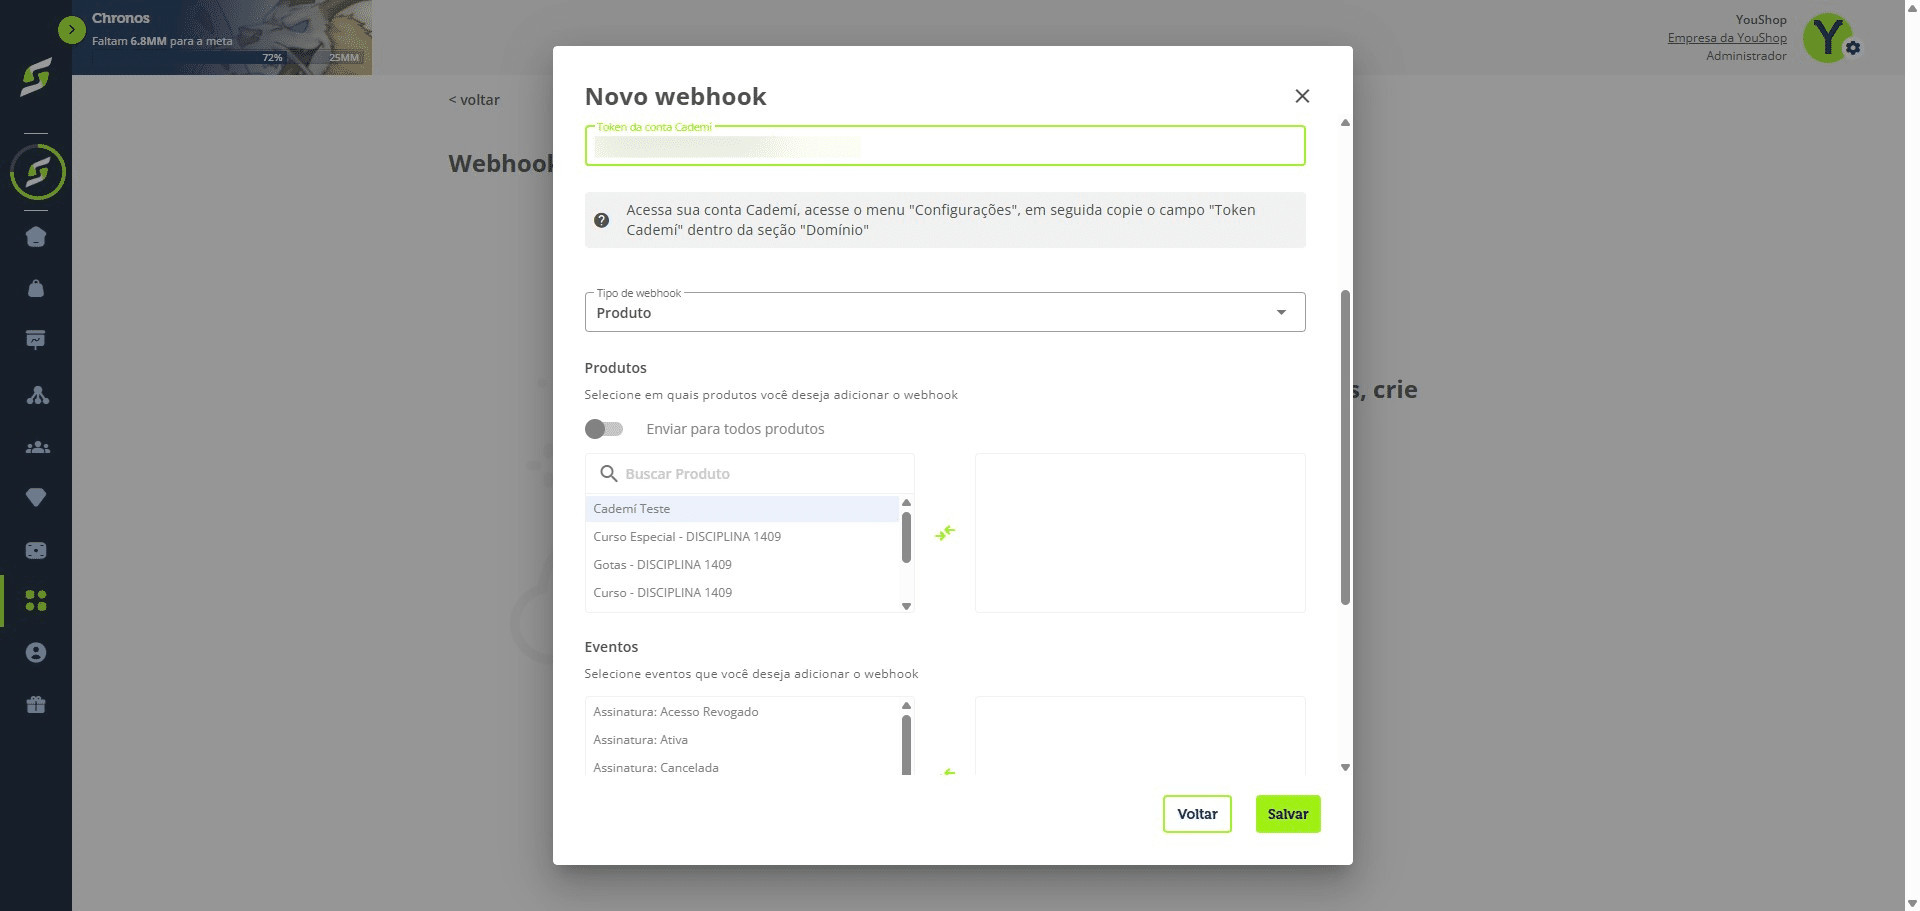
Task: Open the wallet icon in sidebar
Action: (36, 550)
